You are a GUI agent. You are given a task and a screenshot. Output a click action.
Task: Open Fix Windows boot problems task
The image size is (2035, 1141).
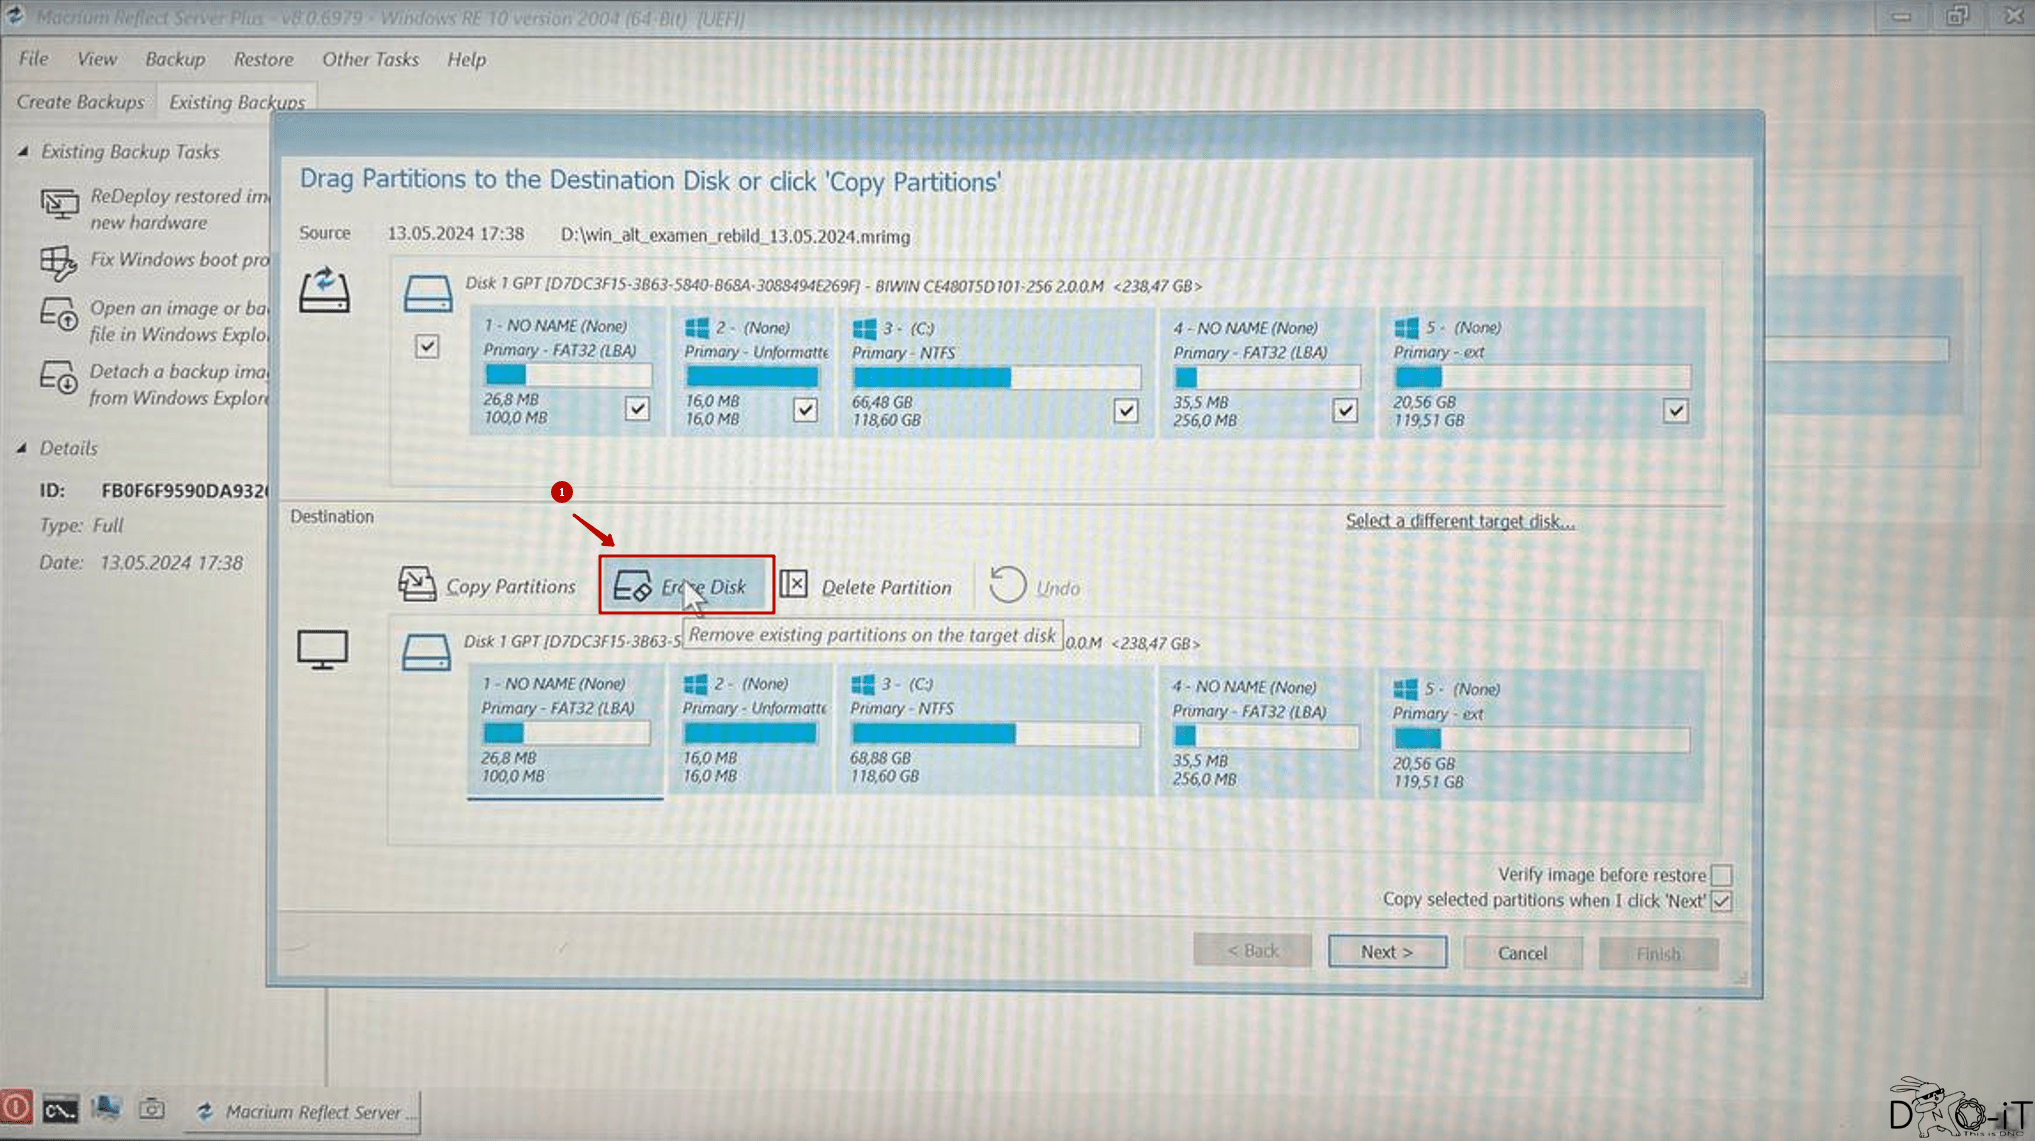[x=178, y=260]
